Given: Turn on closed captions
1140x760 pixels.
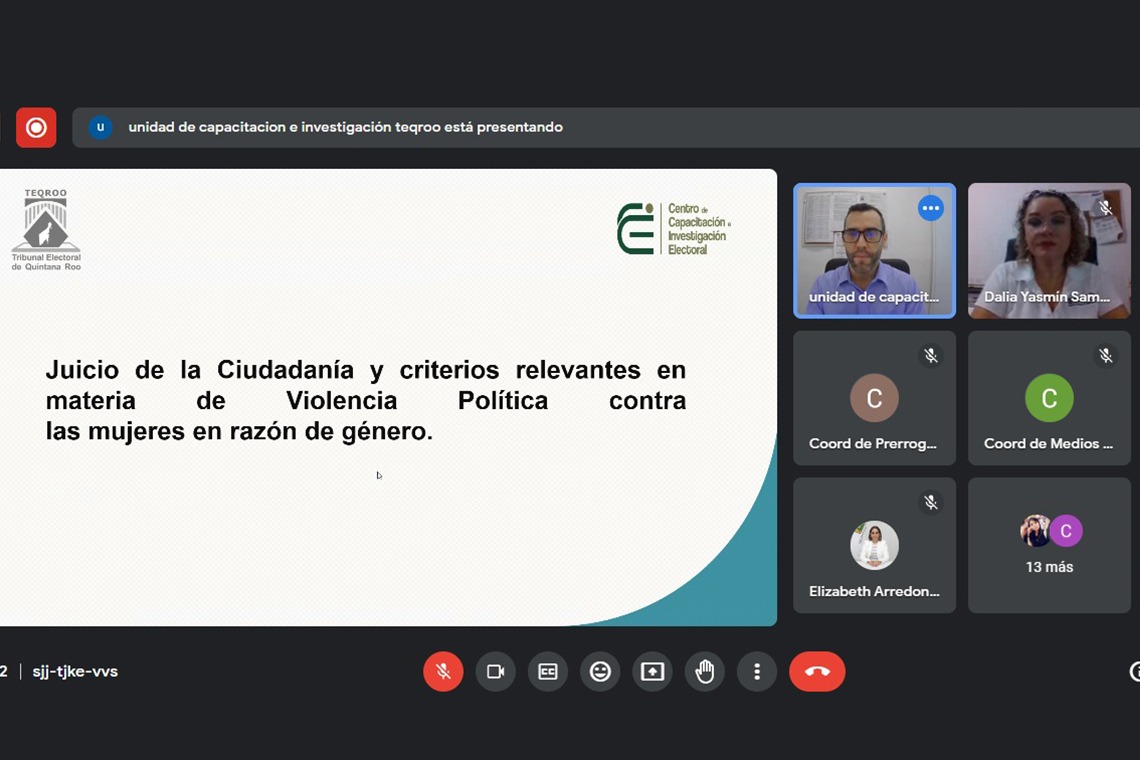Looking at the screenshot, I should click(548, 672).
